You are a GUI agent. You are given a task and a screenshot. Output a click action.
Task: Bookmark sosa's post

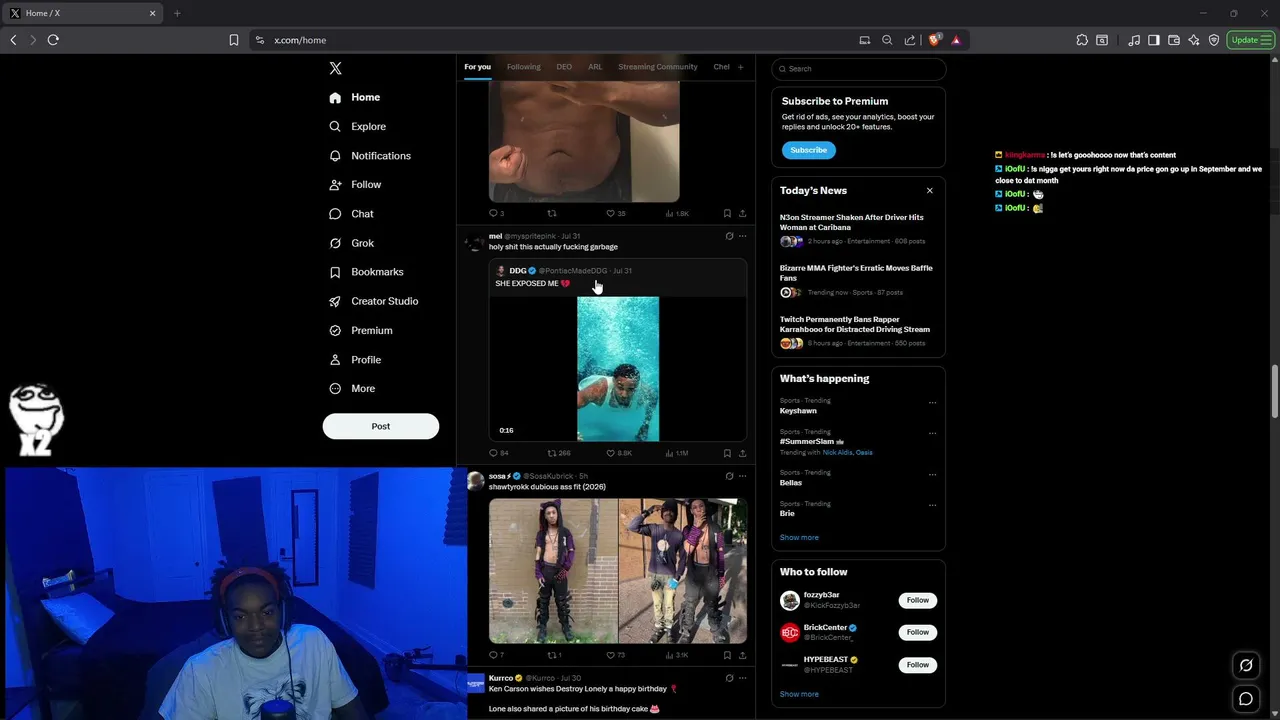[727, 655]
